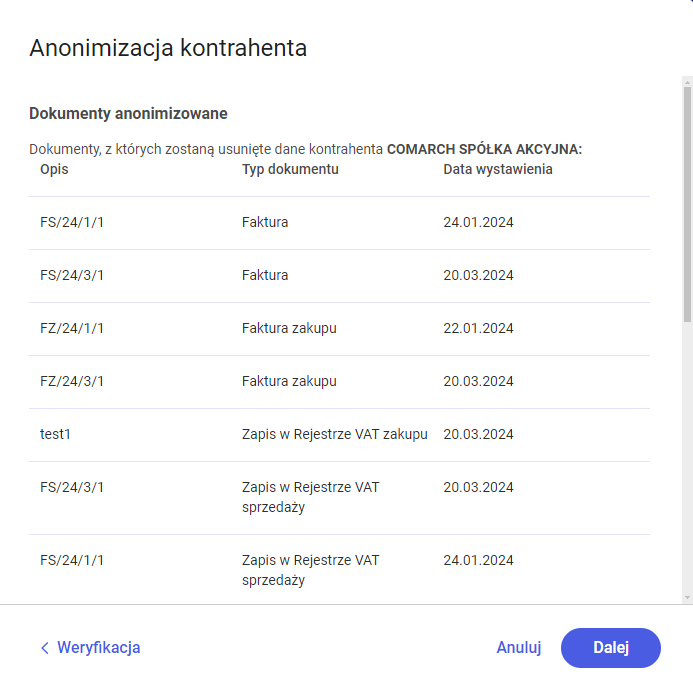Click the Data wystawienia column header

click(497, 169)
